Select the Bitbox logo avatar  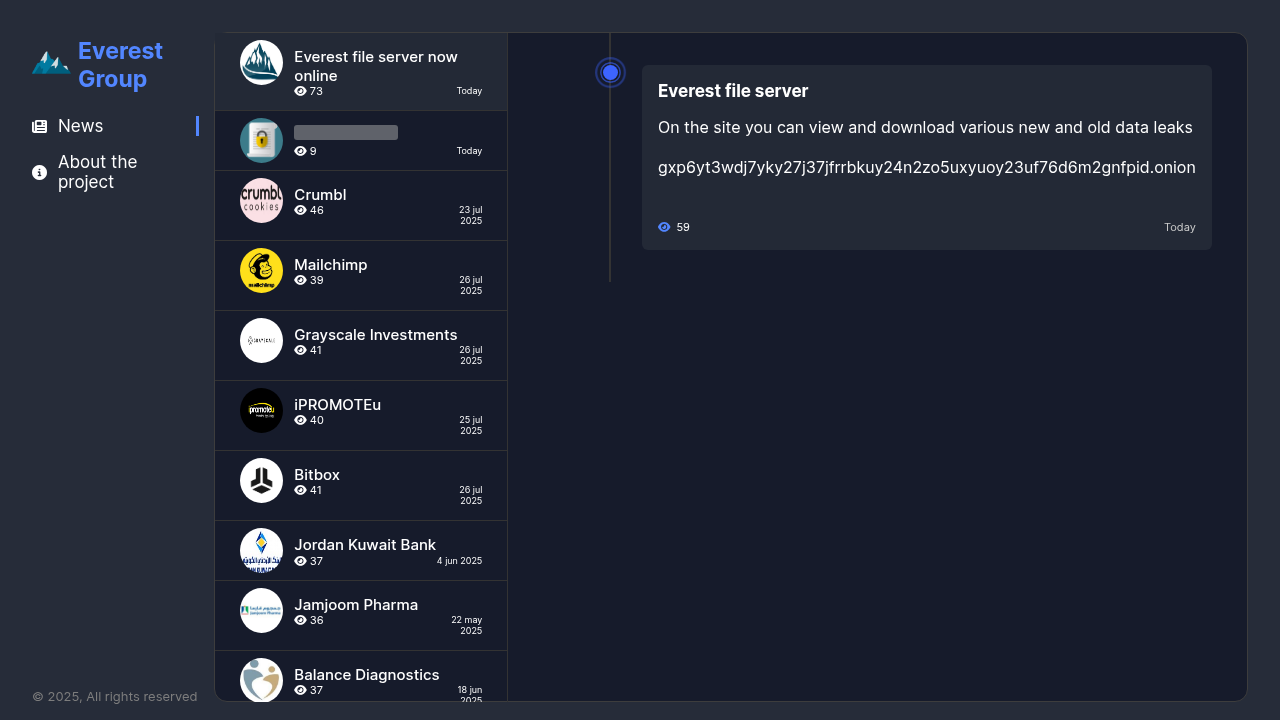point(261,480)
